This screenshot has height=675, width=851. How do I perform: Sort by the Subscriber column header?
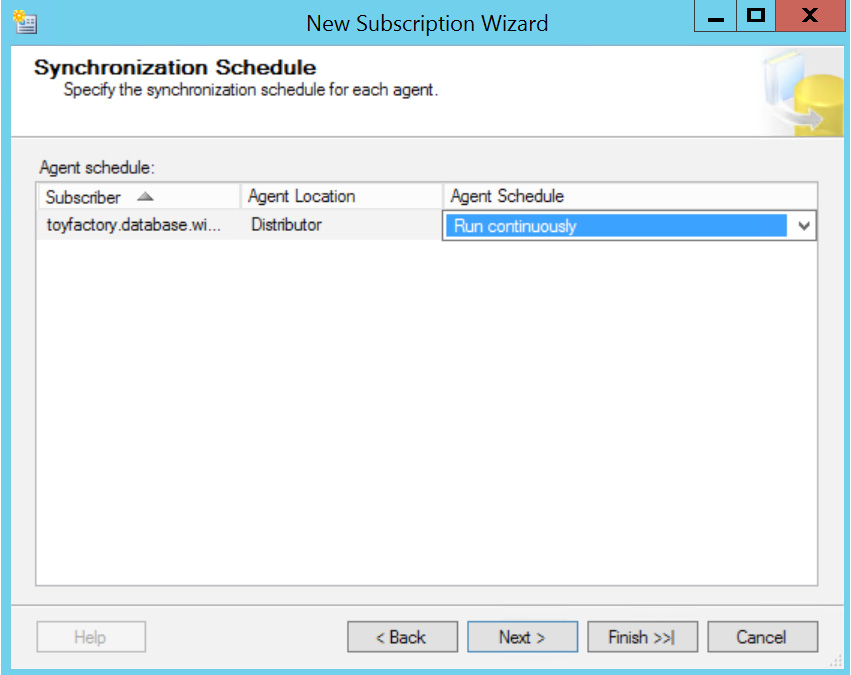tap(139, 196)
